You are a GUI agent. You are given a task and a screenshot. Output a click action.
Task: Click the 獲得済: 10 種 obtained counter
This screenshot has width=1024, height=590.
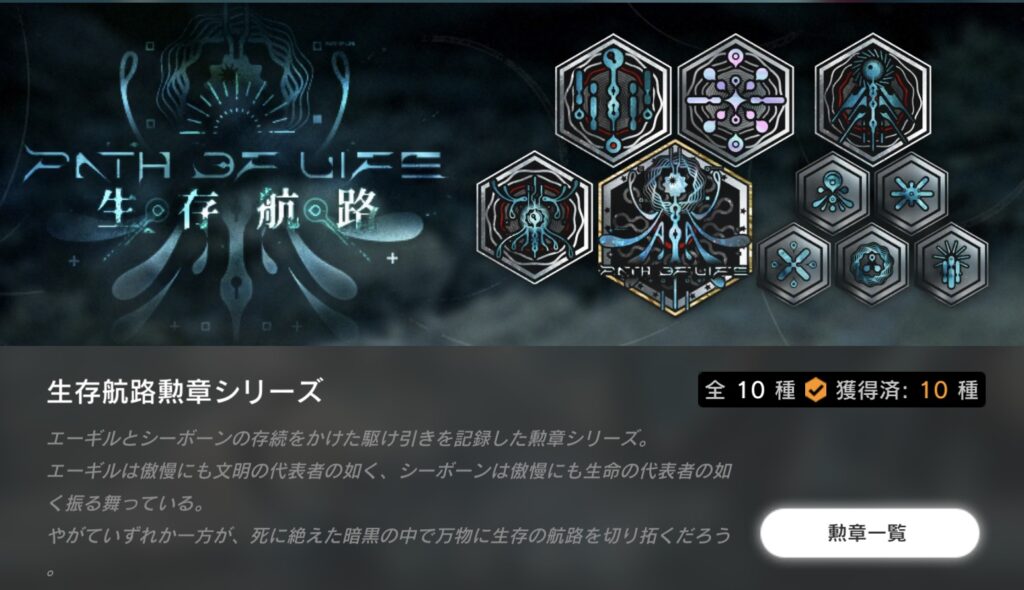pyautogui.click(x=907, y=390)
